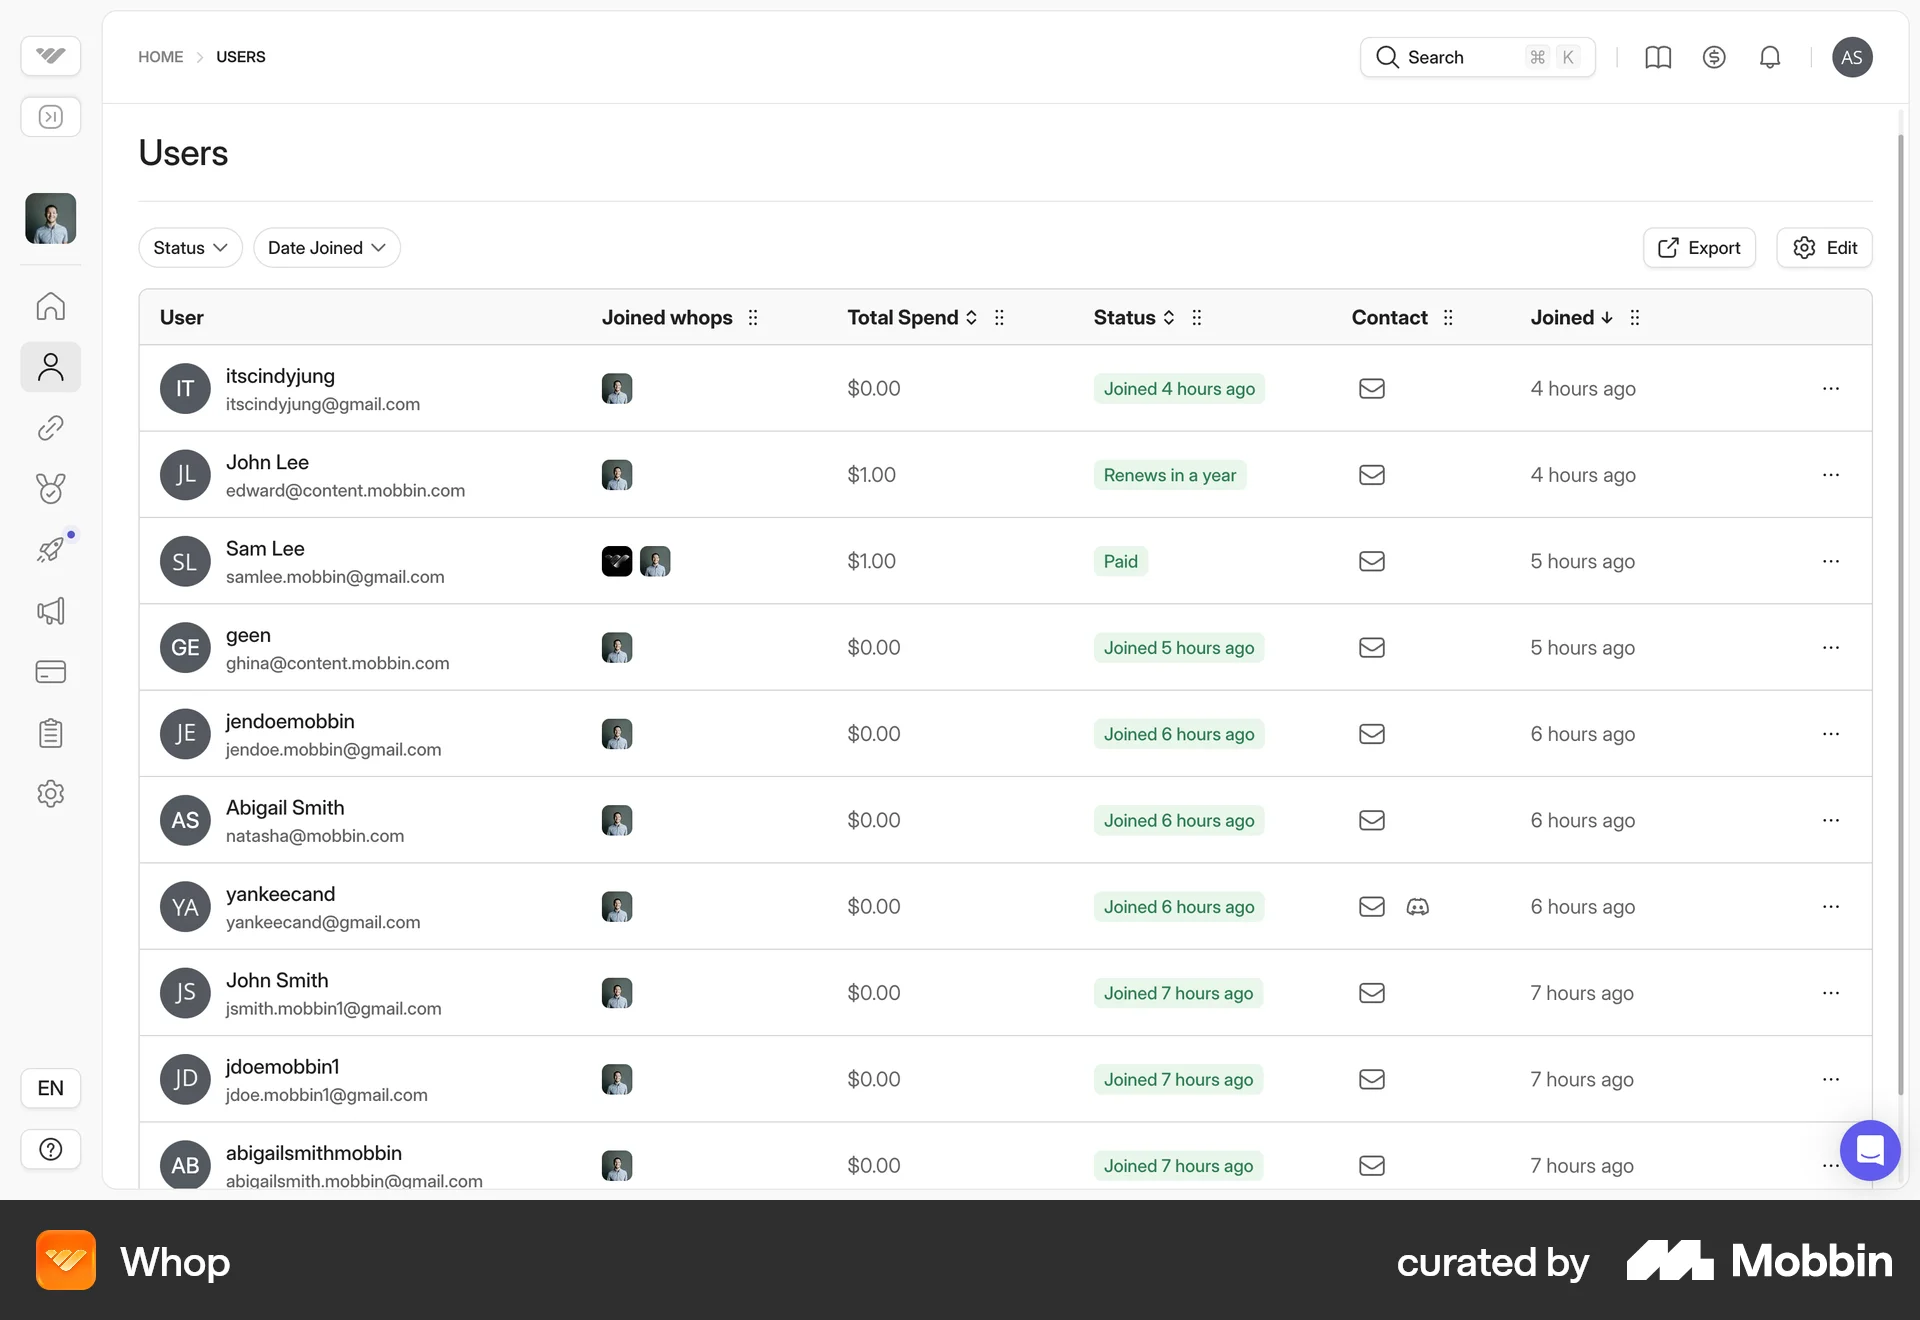This screenshot has height=1320, width=1920.
Task: Open the clipboard forms section in sidebar
Action: pyautogui.click(x=50, y=733)
